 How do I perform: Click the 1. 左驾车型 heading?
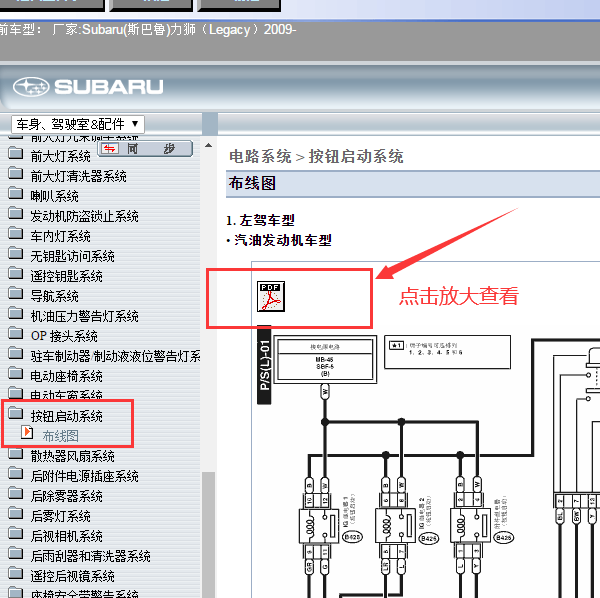(x=260, y=220)
